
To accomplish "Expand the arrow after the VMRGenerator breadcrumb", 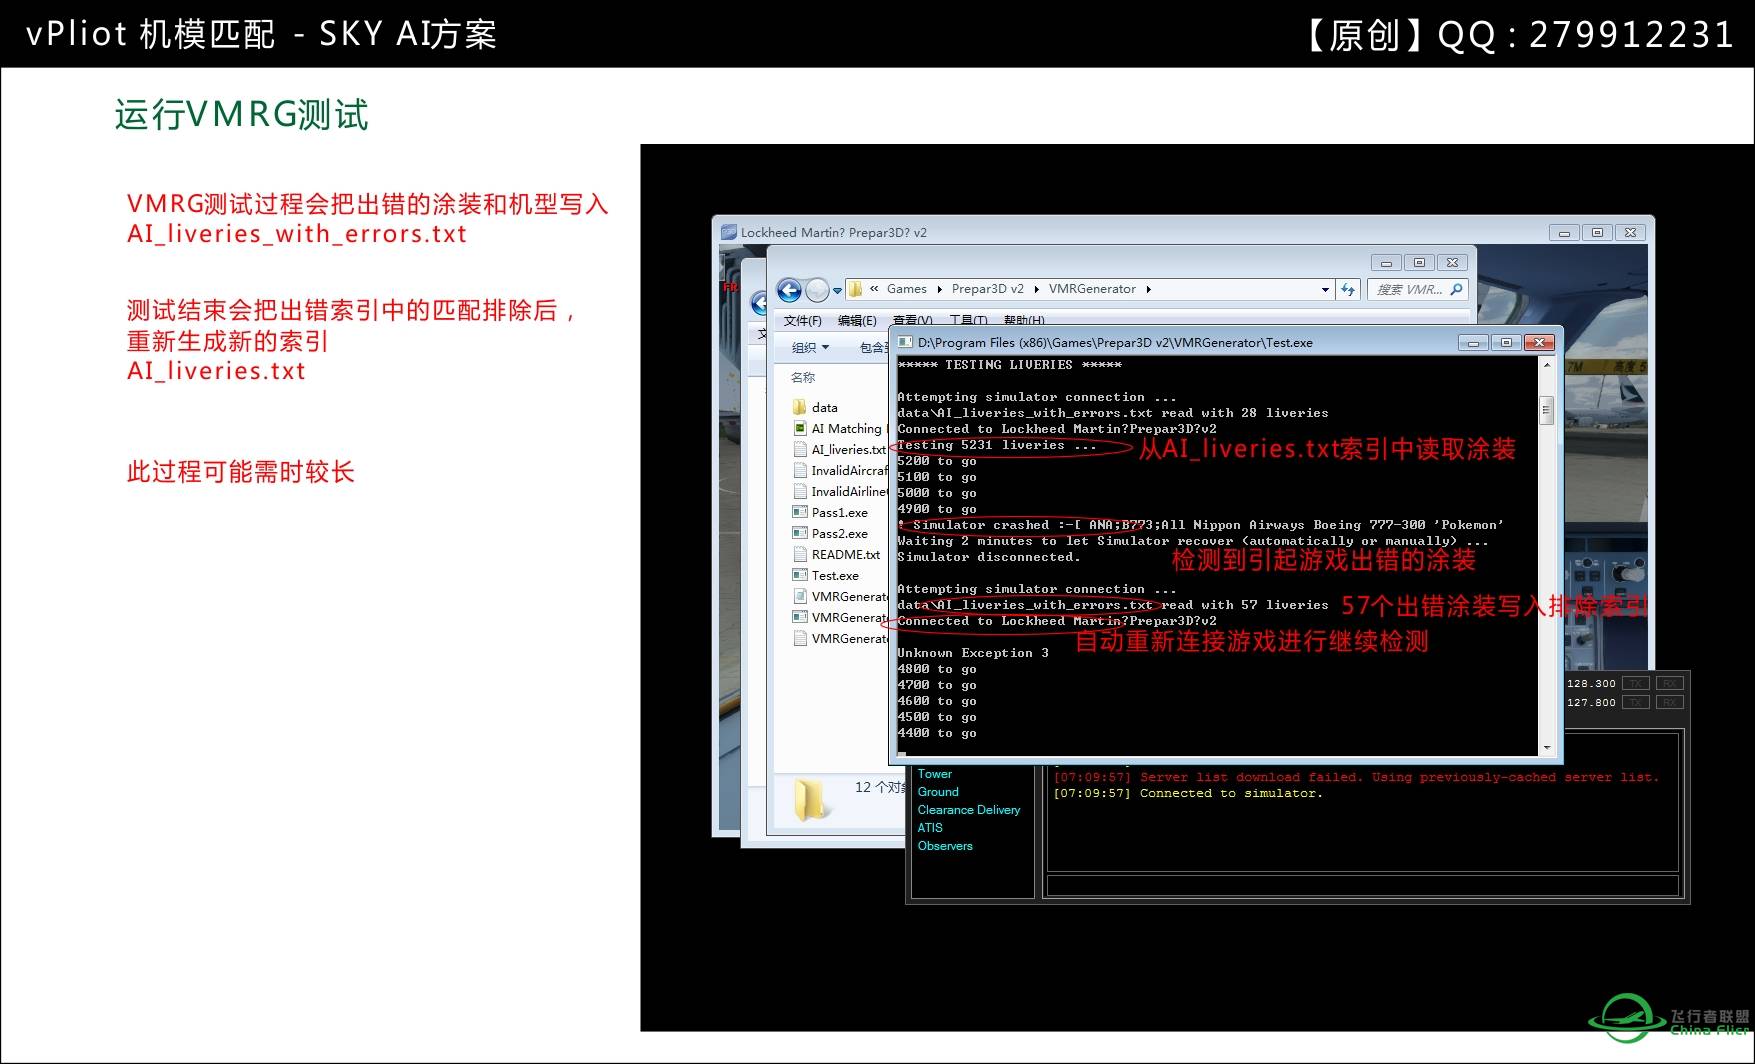I will point(1149,290).
